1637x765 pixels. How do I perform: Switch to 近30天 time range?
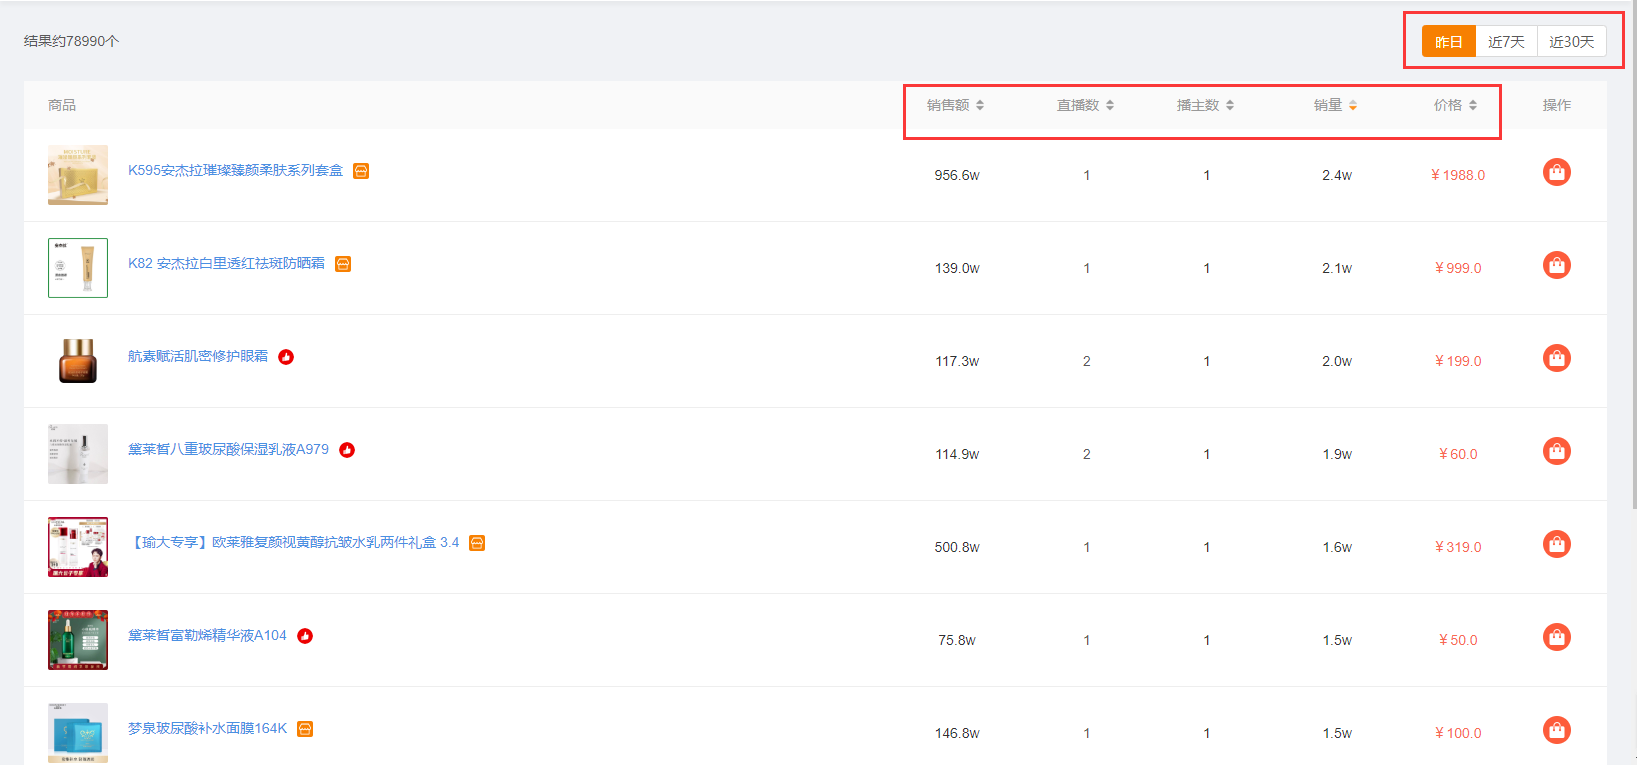point(1571,42)
